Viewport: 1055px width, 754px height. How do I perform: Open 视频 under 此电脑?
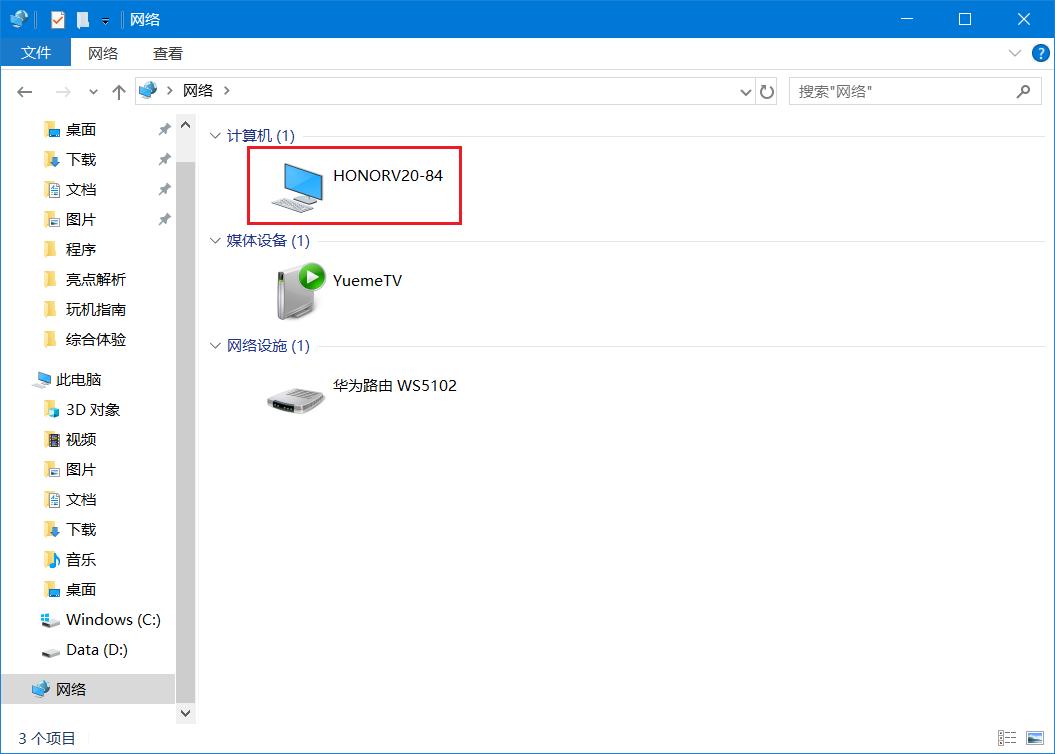tap(81, 440)
